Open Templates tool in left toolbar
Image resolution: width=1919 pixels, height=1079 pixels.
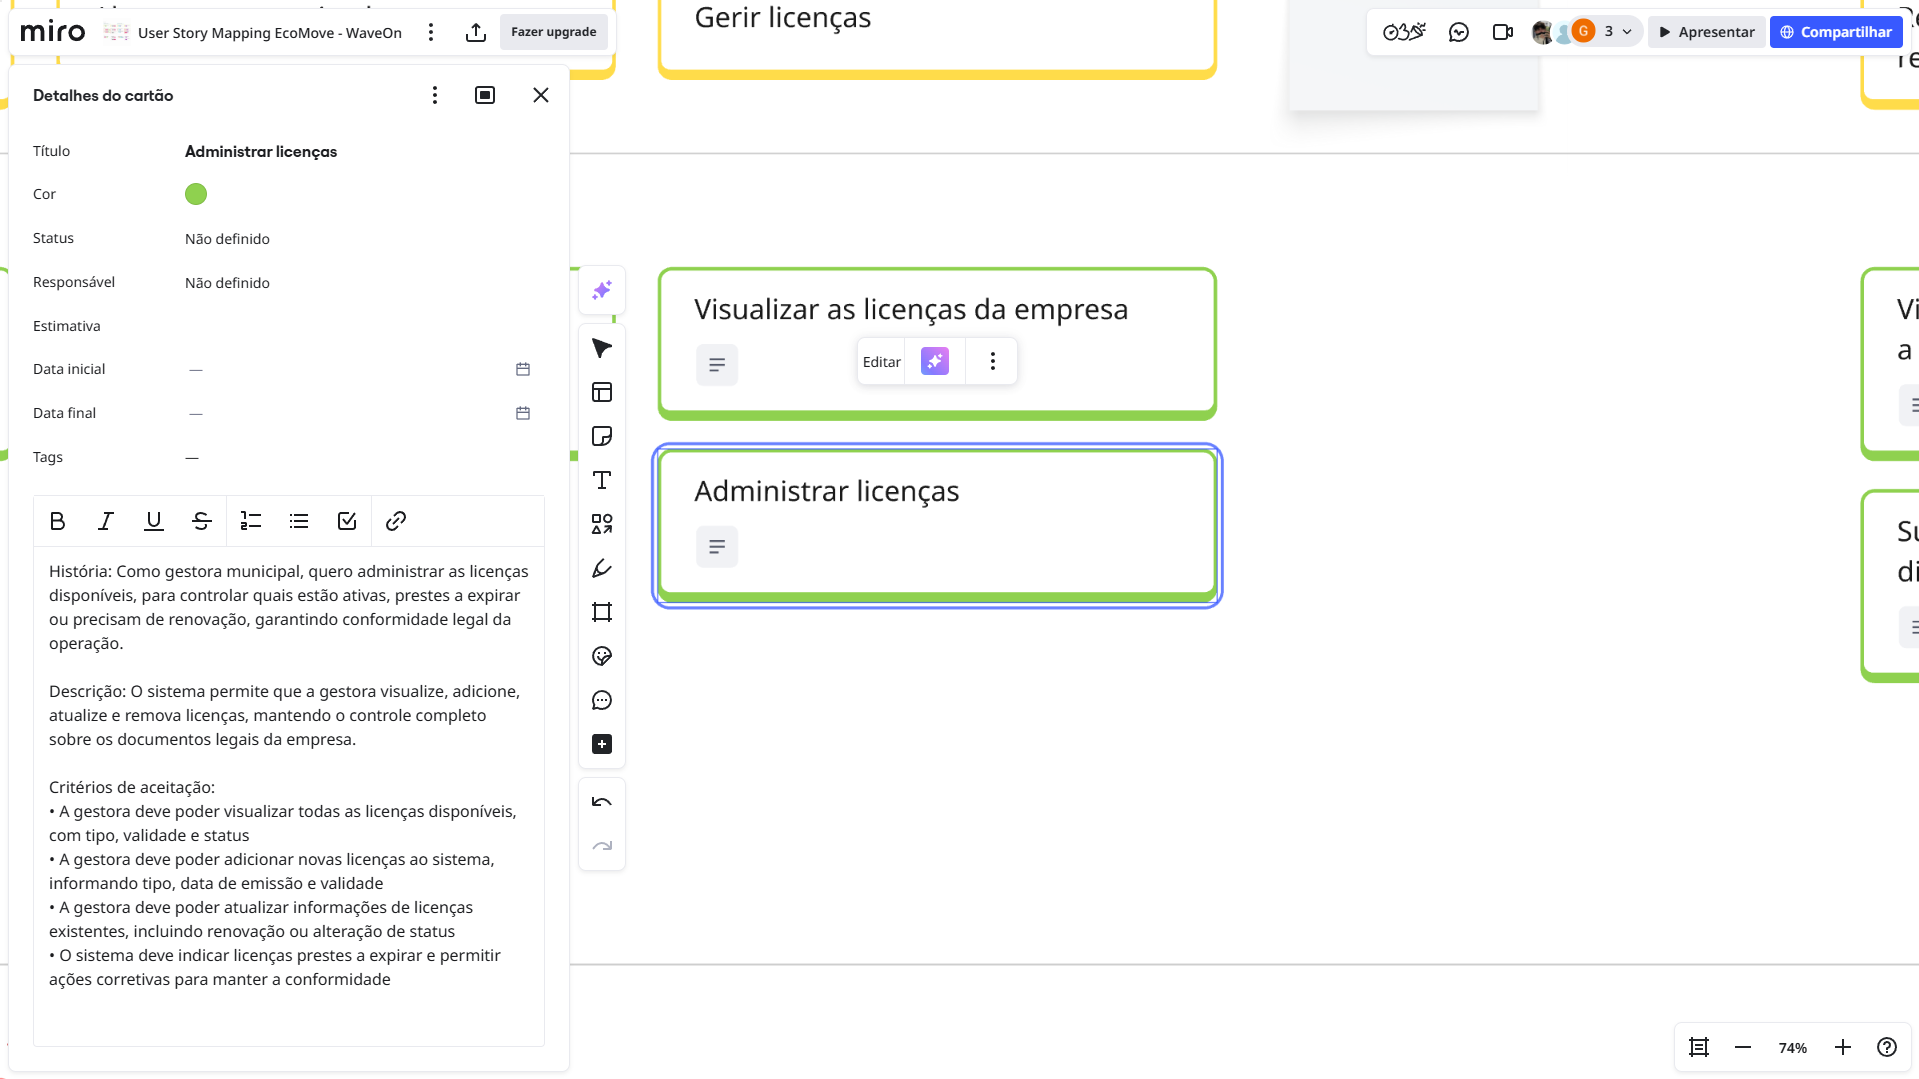click(x=602, y=392)
